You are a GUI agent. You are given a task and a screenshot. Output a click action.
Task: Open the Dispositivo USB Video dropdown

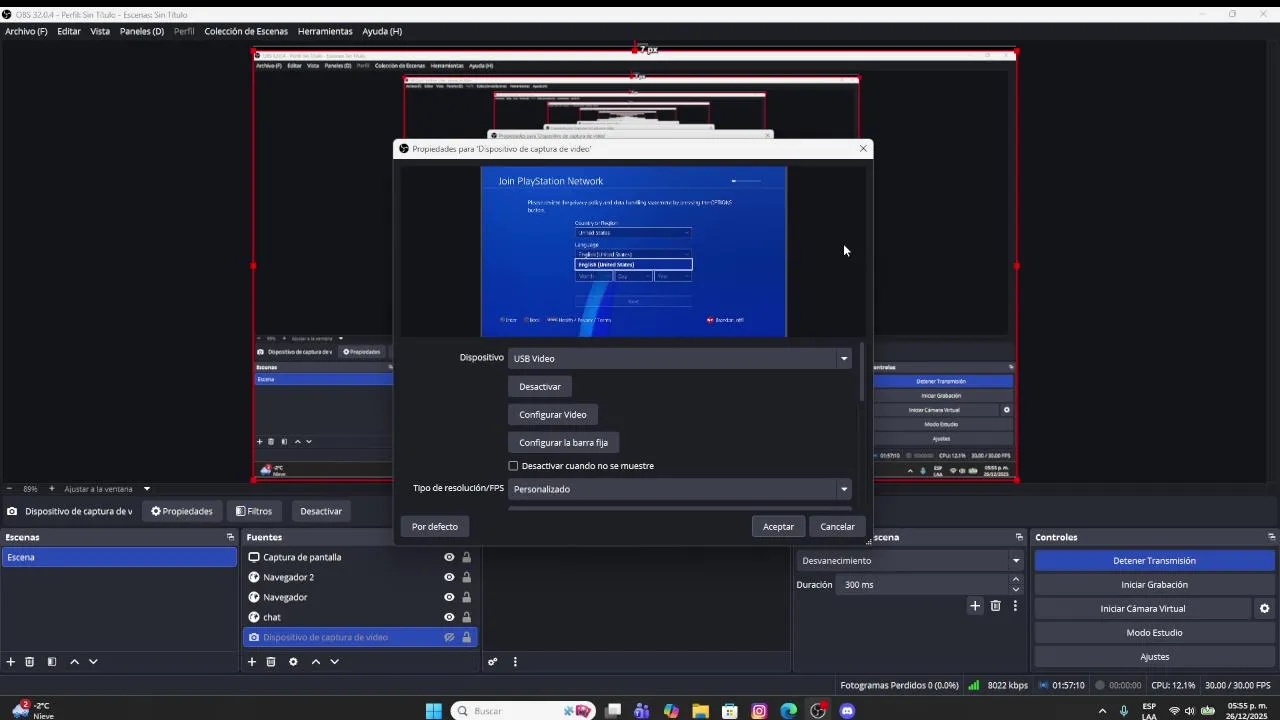tap(680, 358)
